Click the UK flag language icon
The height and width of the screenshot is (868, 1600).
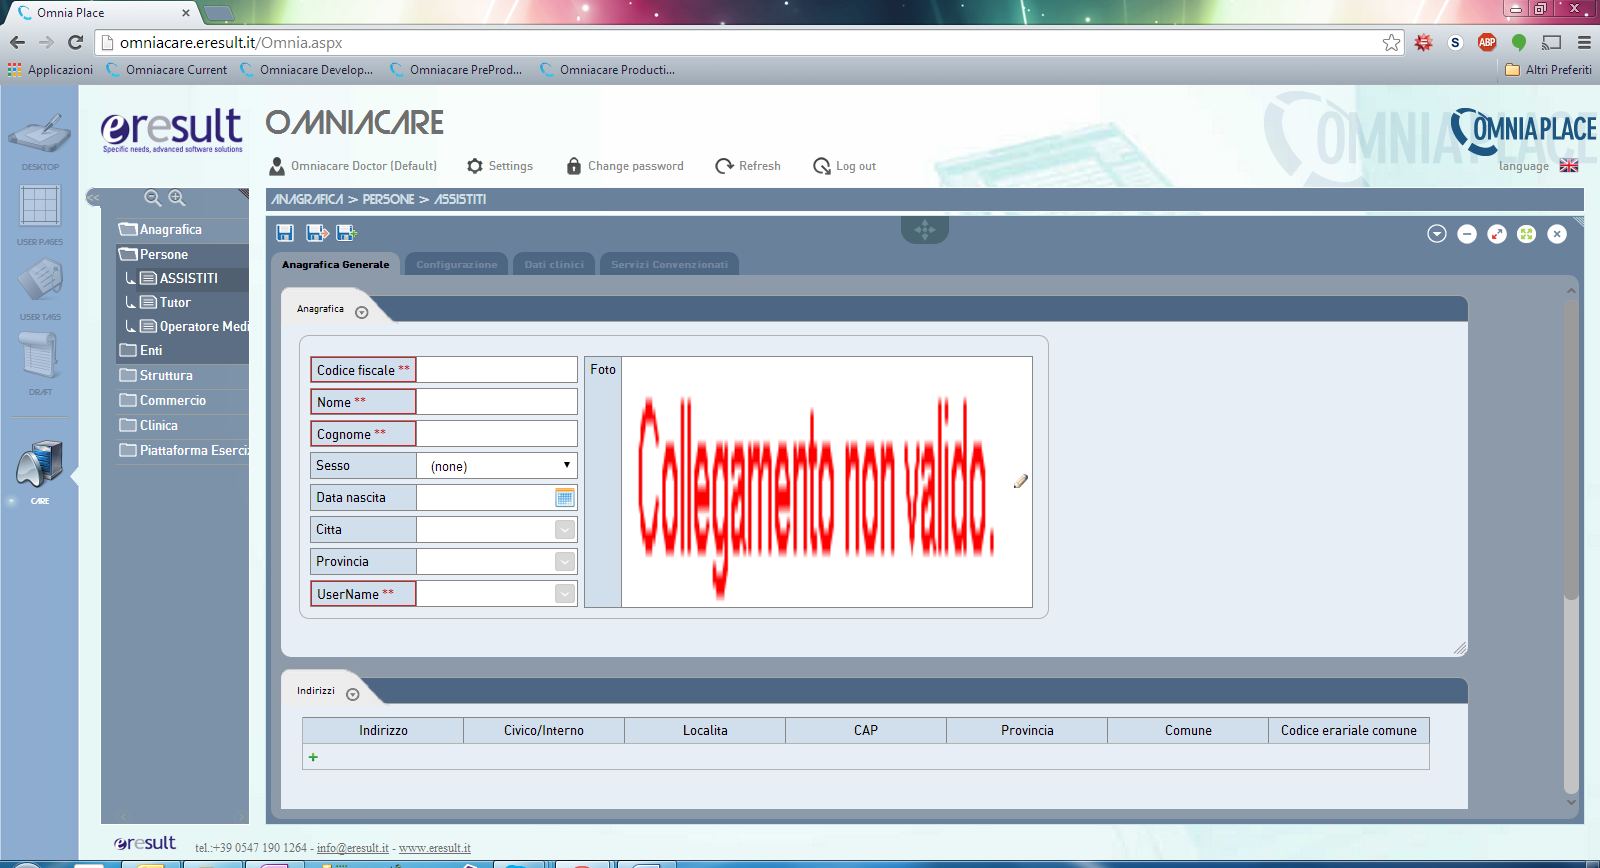point(1569,166)
